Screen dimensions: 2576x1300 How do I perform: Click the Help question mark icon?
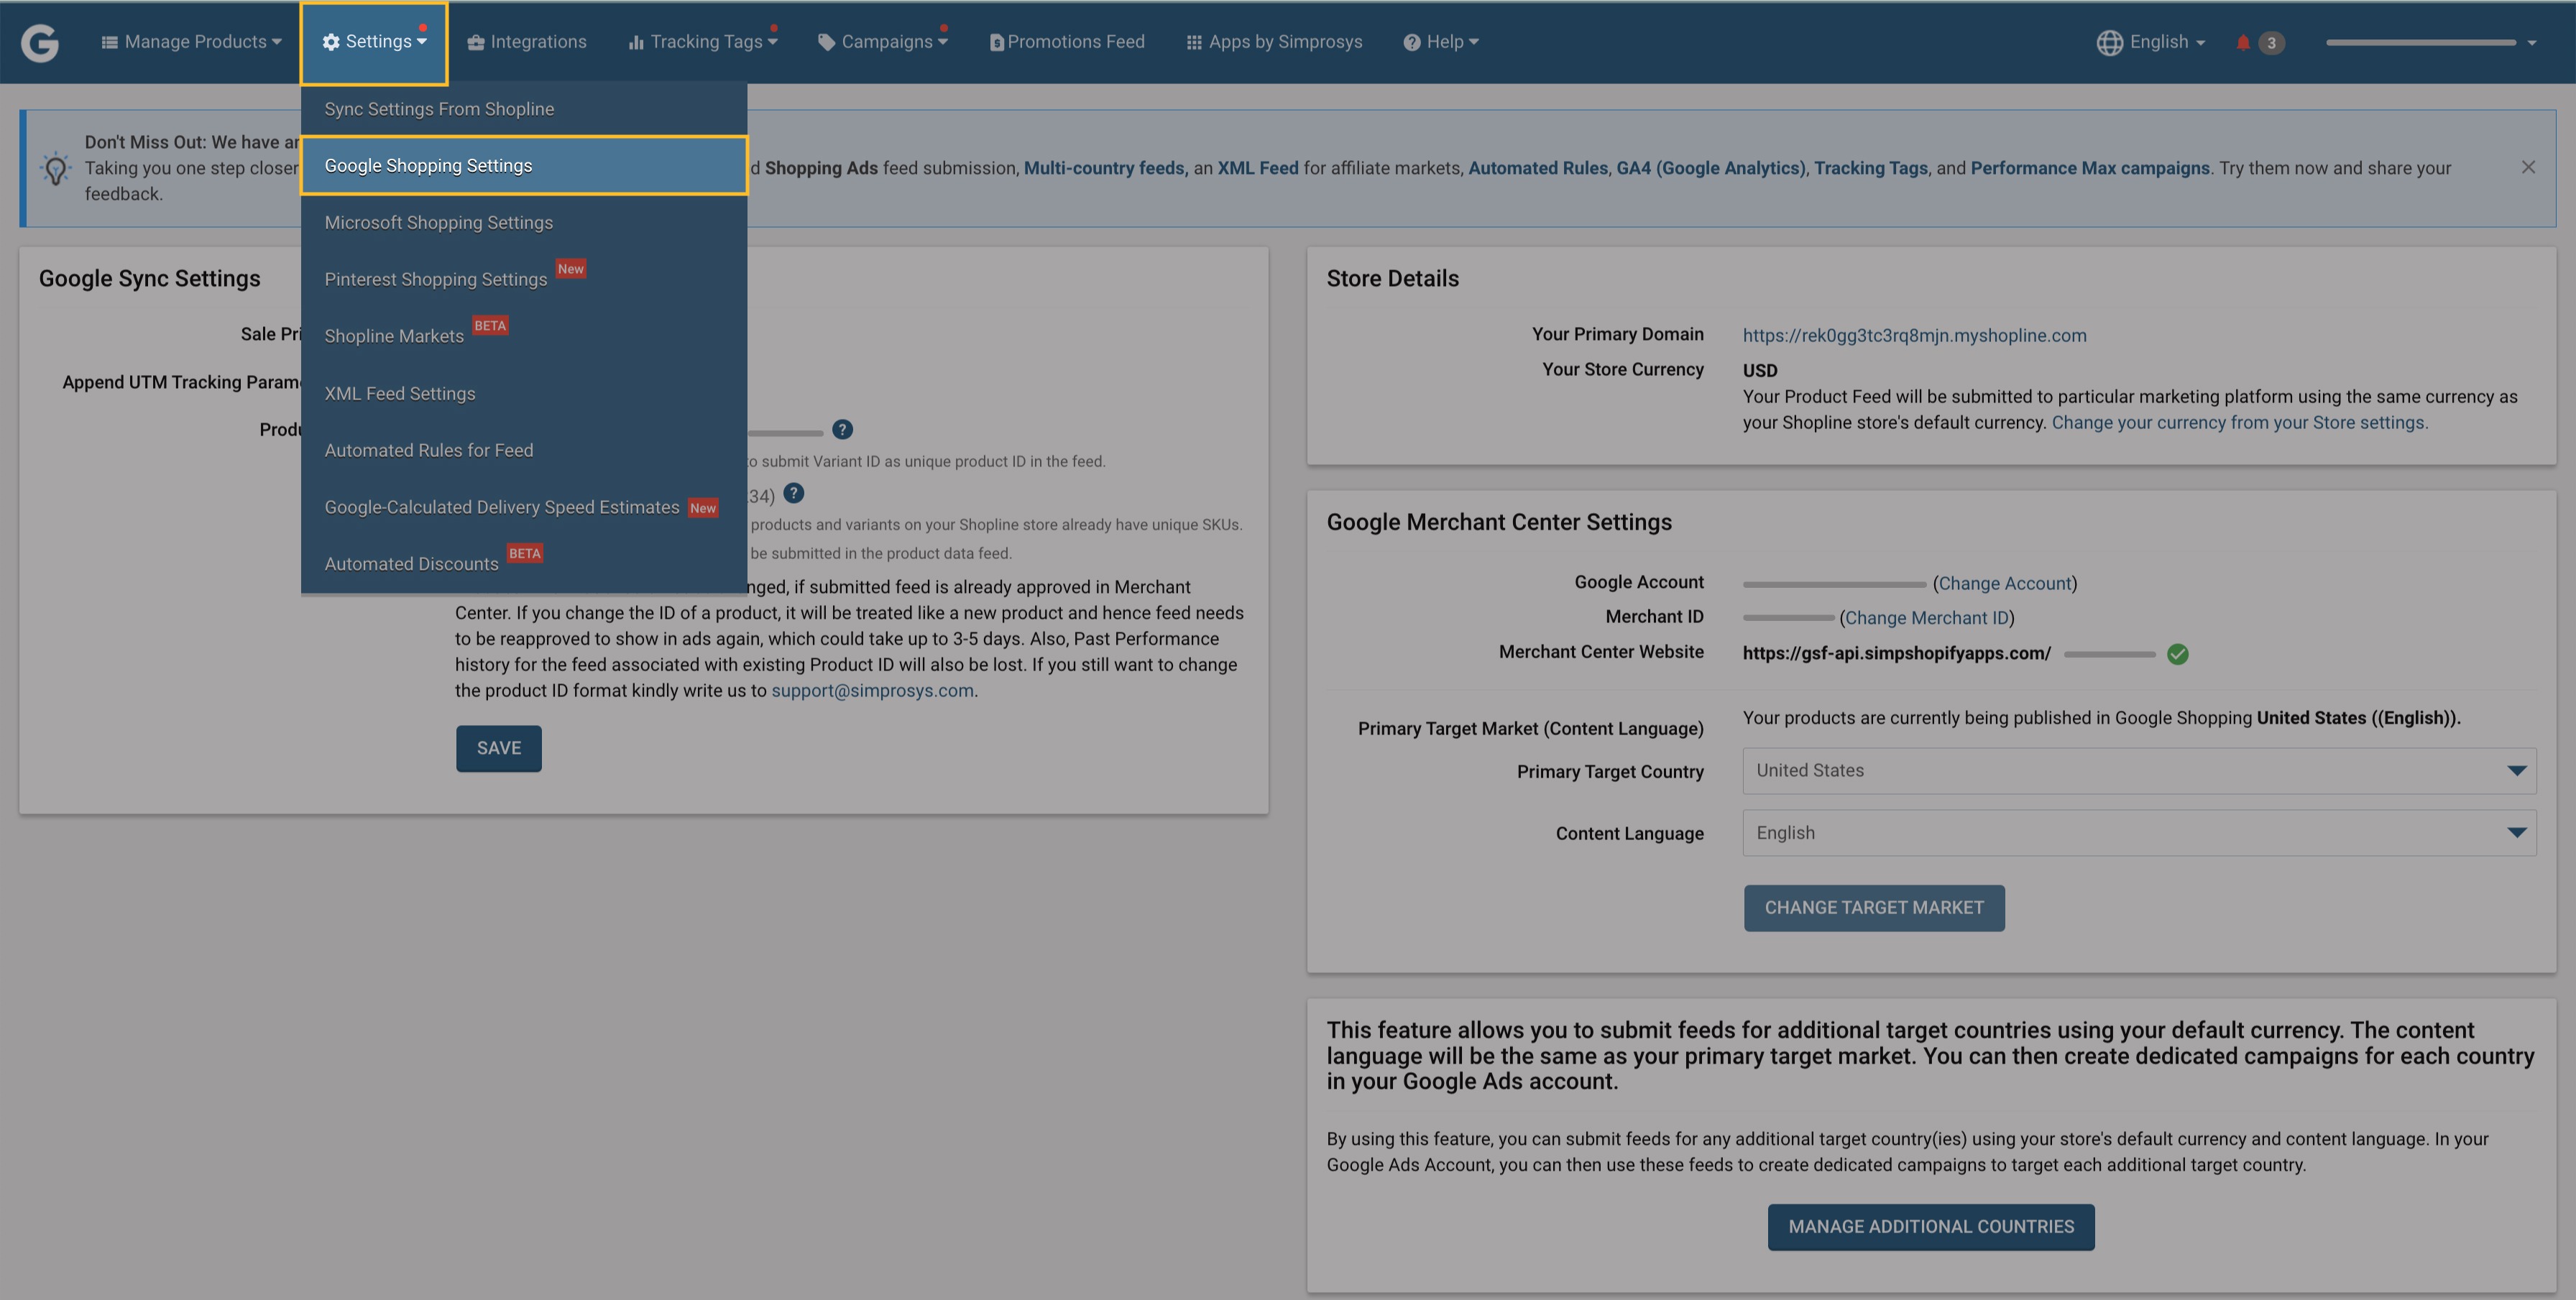[x=1411, y=42]
